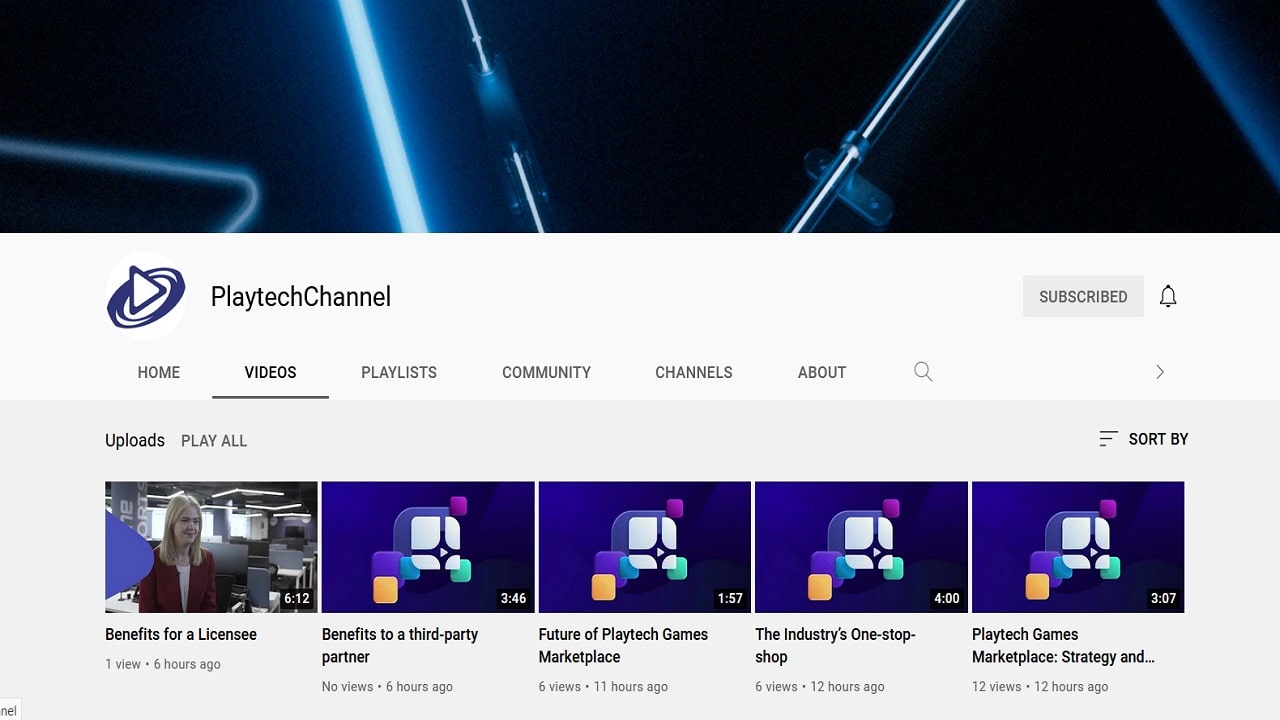Screen dimensions: 1280x720
Task: Open the CHANNELS tab
Action: (x=693, y=372)
